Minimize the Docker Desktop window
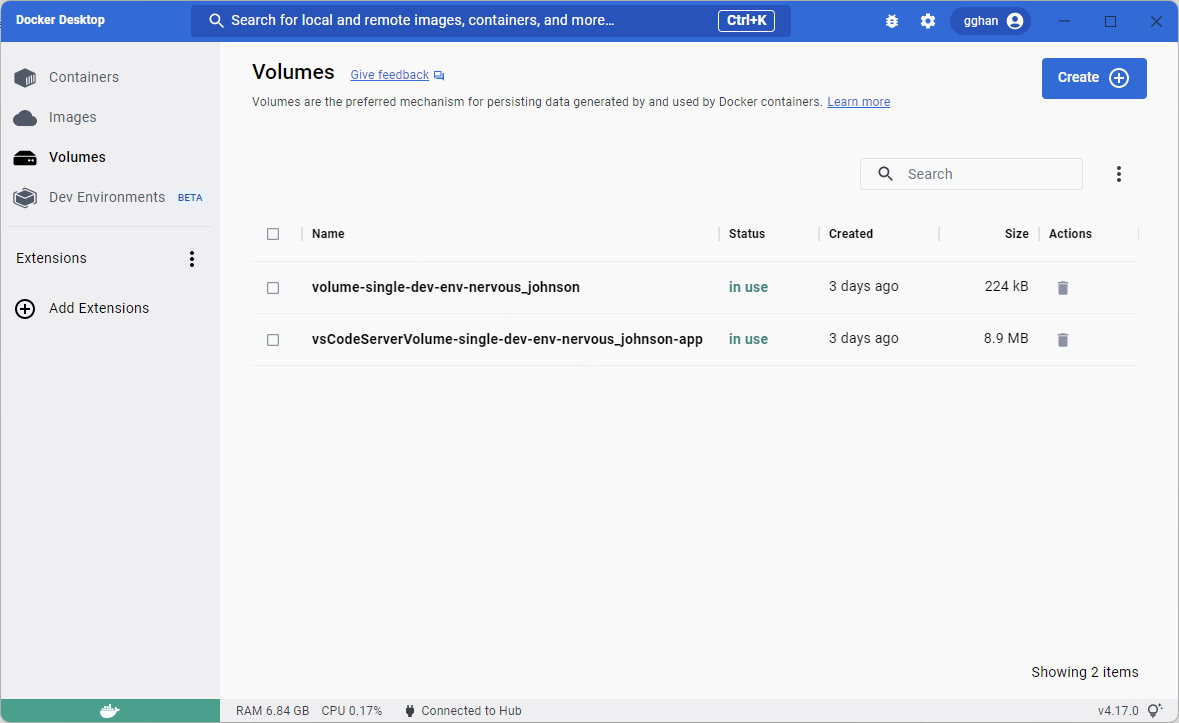The image size is (1179, 723). 1065,21
